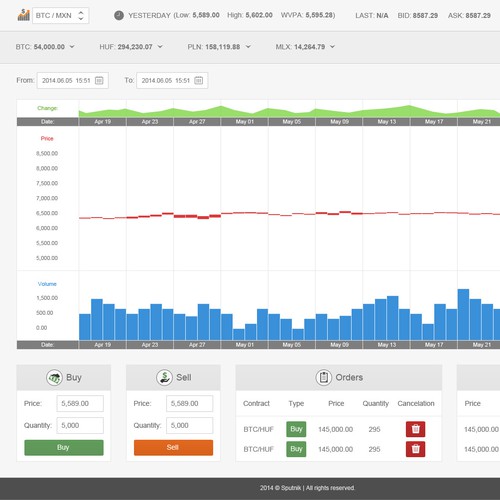Click the green Buy submit button
The width and height of the screenshot is (500, 500).
(64, 447)
